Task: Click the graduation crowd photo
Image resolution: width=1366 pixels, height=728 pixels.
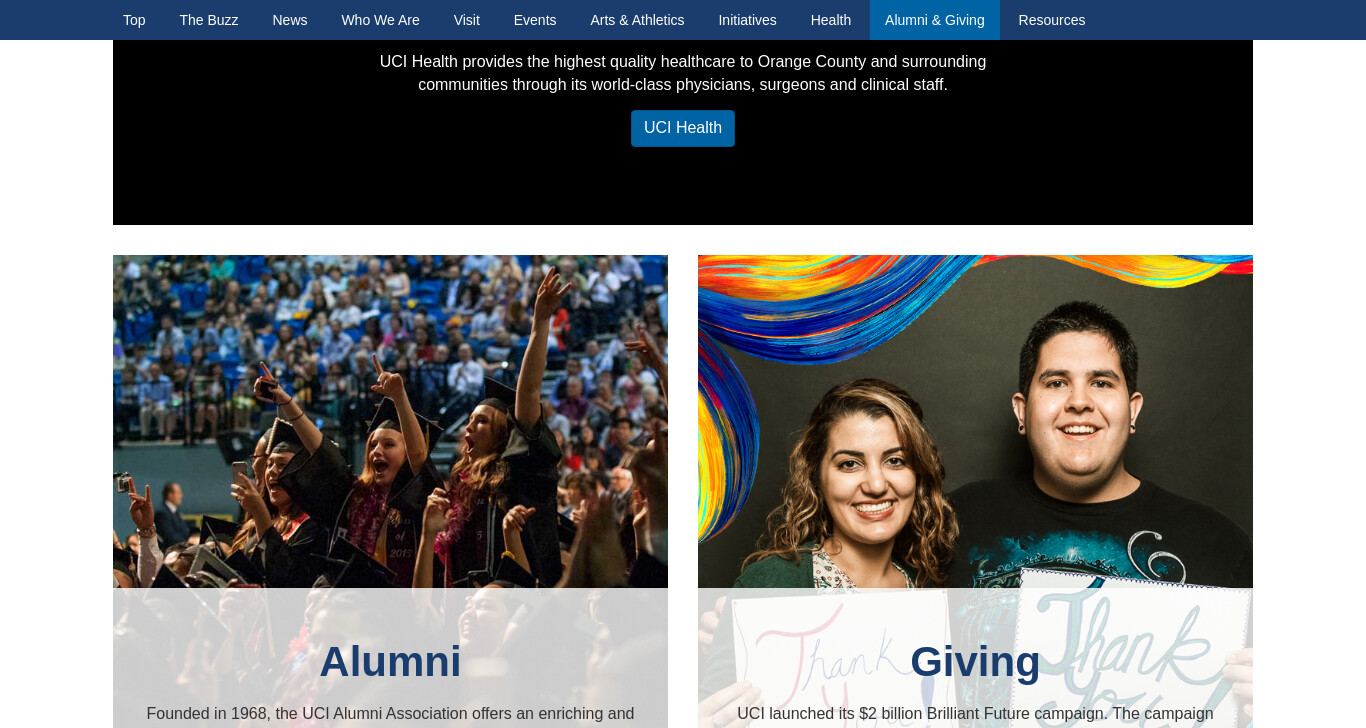Action: 390,421
